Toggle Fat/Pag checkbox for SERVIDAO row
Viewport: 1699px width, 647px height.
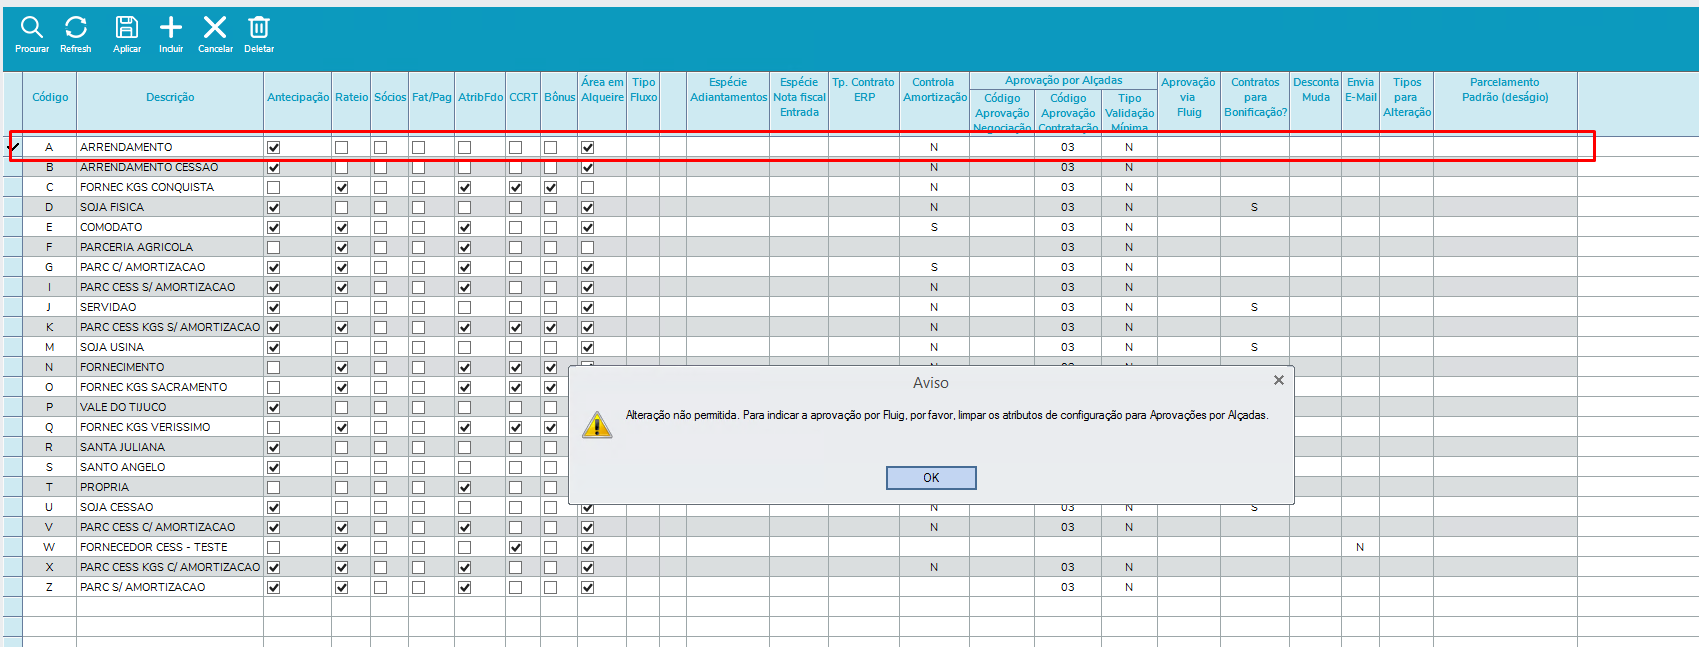coord(419,307)
